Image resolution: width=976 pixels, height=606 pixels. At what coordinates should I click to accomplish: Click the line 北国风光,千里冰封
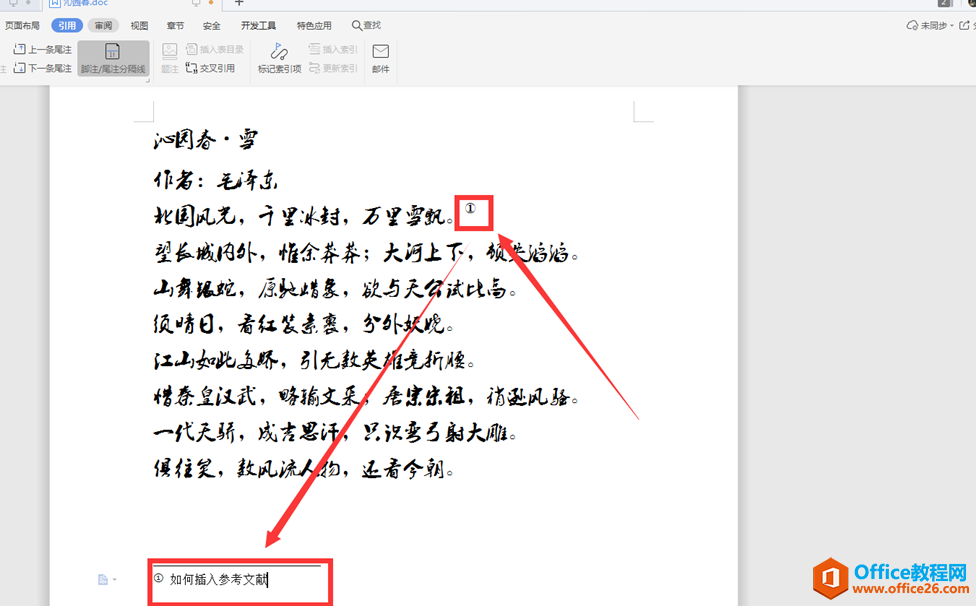tap(304, 217)
